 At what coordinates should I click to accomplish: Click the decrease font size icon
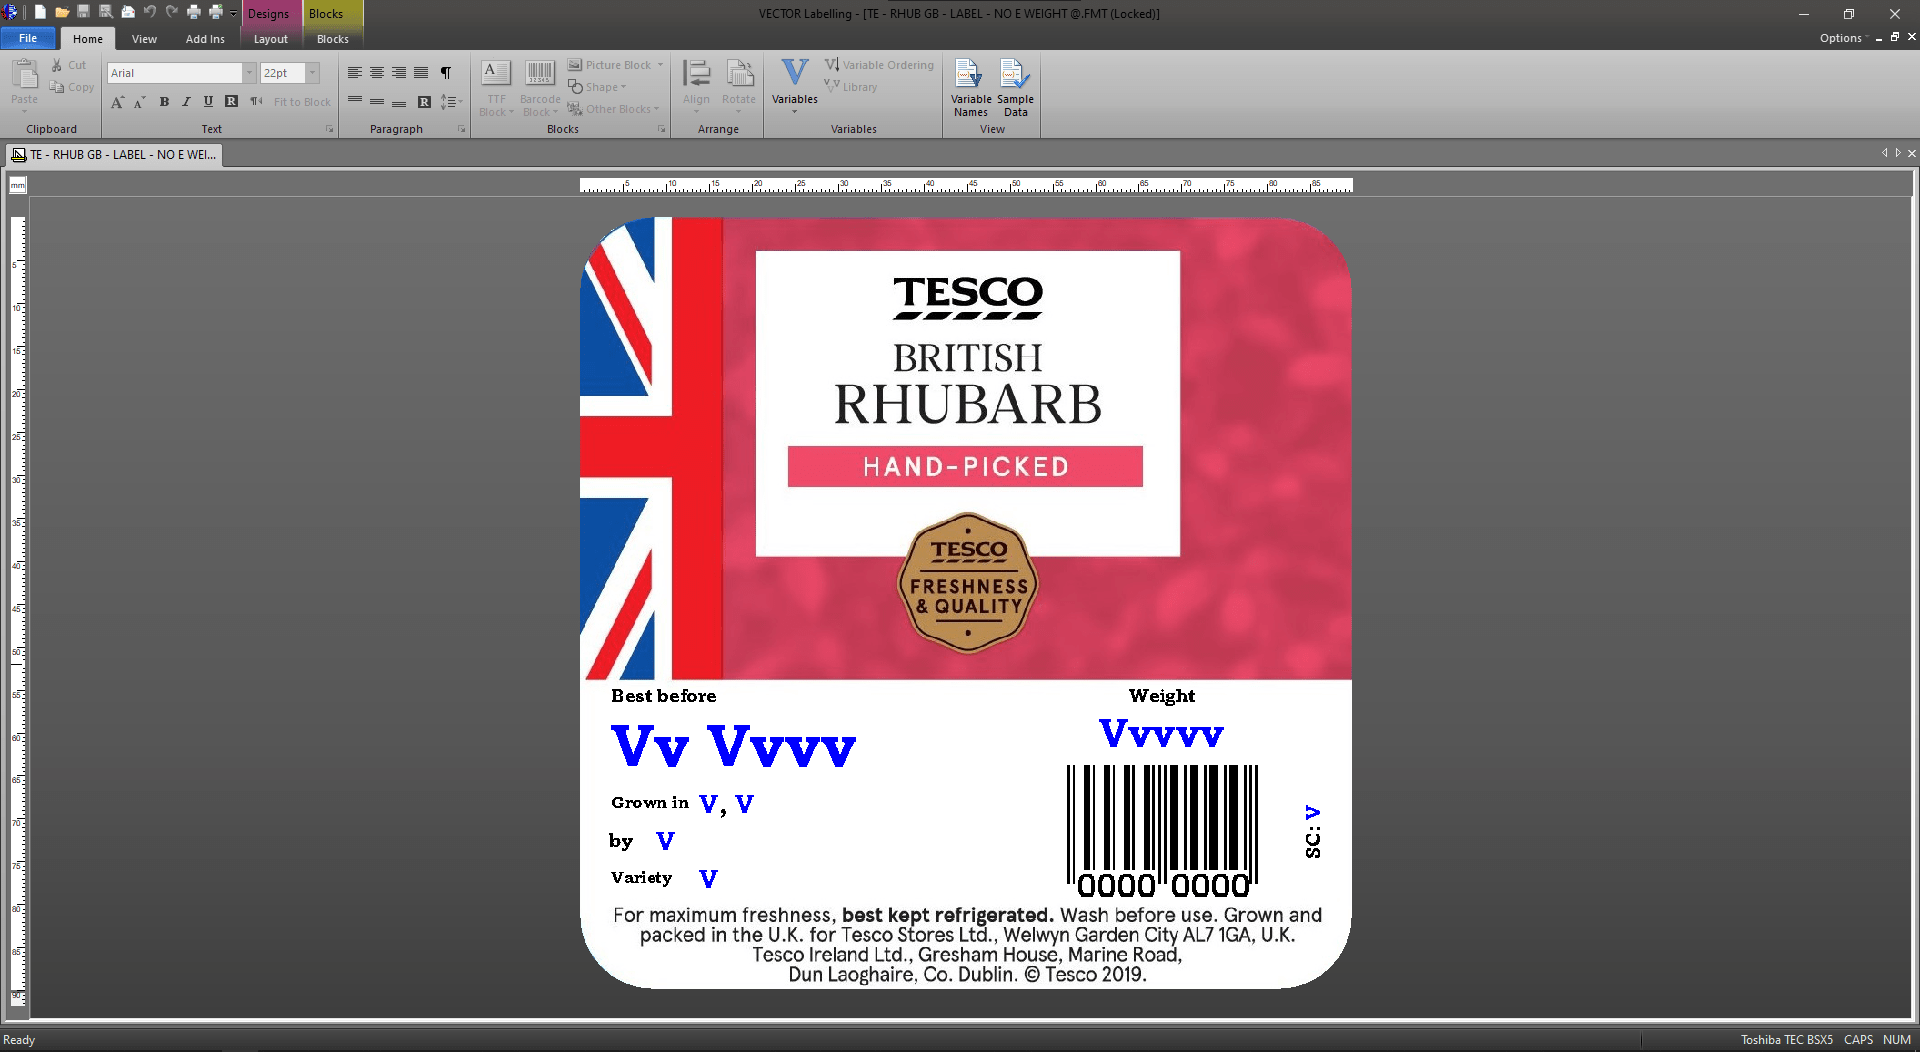[140, 102]
